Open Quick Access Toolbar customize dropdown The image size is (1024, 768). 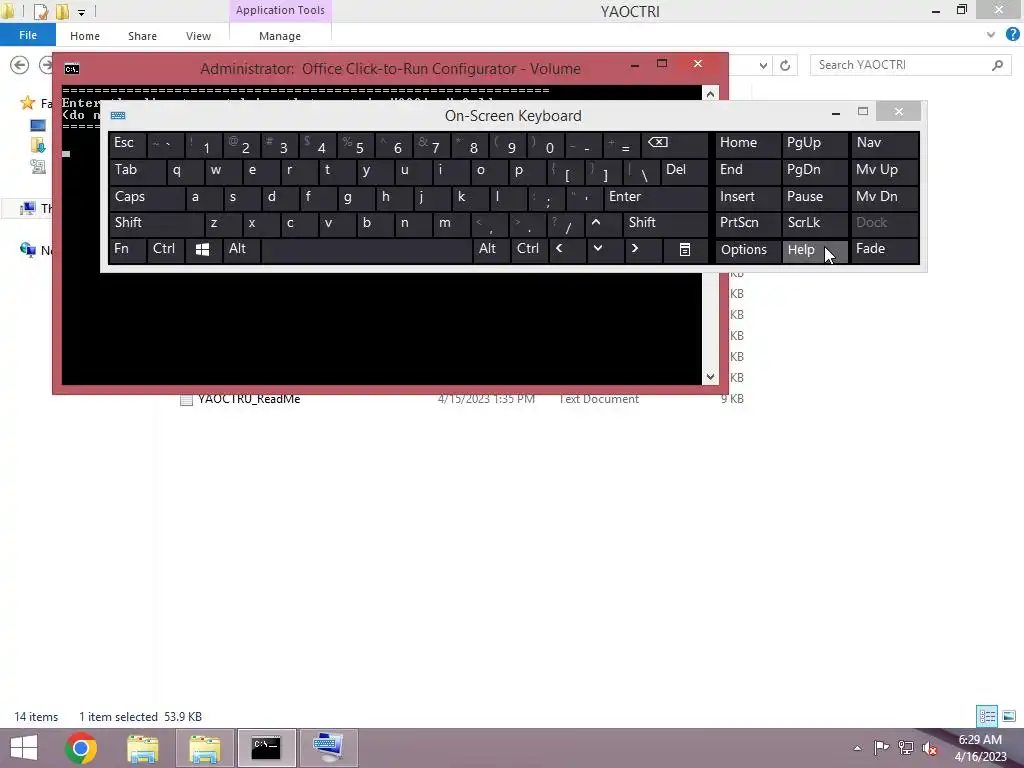[82, 12]
